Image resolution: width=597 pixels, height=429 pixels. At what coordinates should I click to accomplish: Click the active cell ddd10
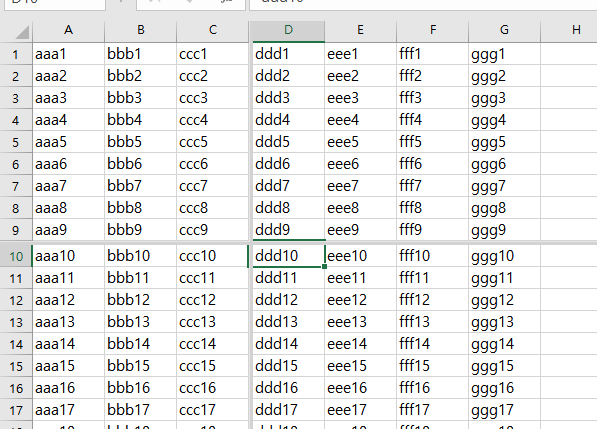(289, 256)
